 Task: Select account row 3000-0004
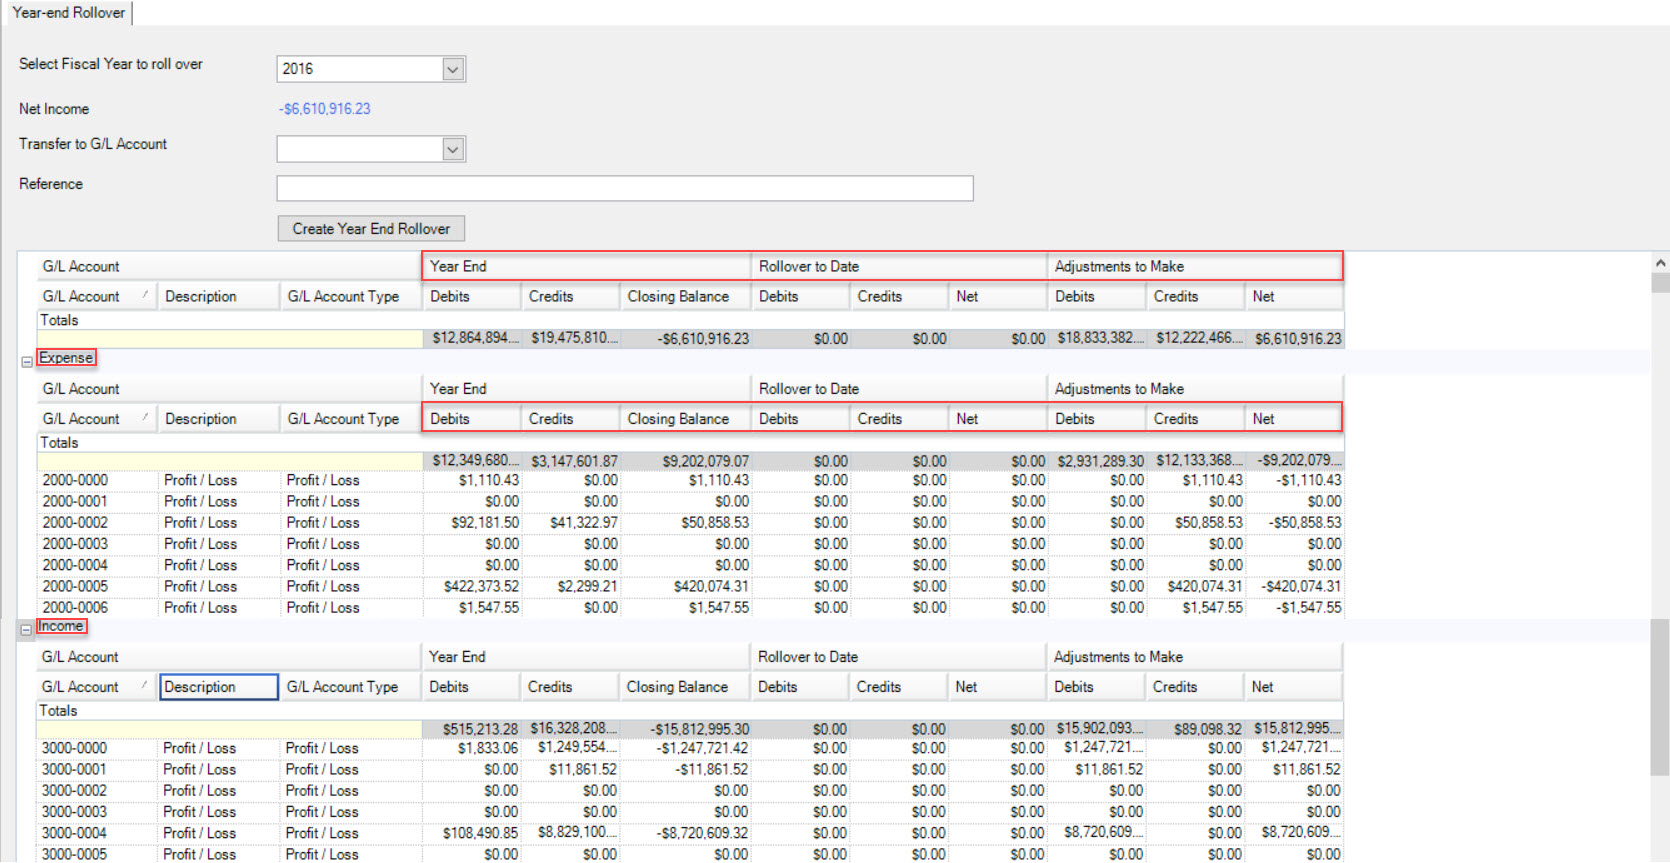(x=689, y=833)
